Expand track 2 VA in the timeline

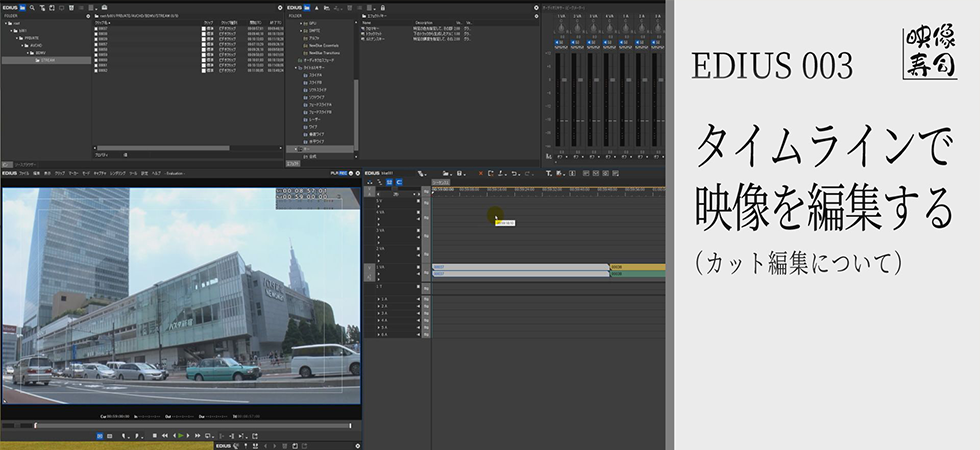pos(379,256)
